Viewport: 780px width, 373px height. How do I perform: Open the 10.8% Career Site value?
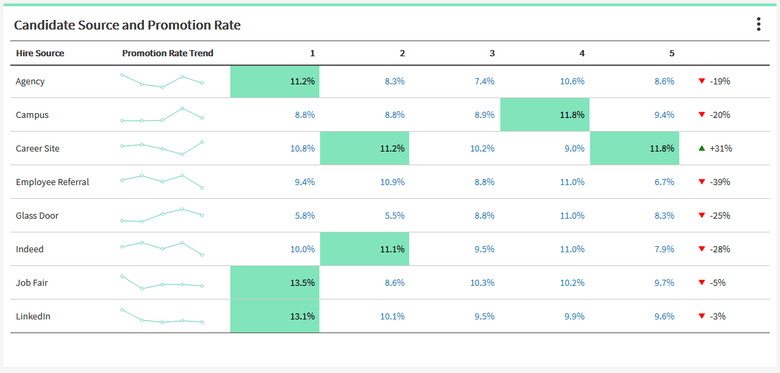tap(303, 148)
